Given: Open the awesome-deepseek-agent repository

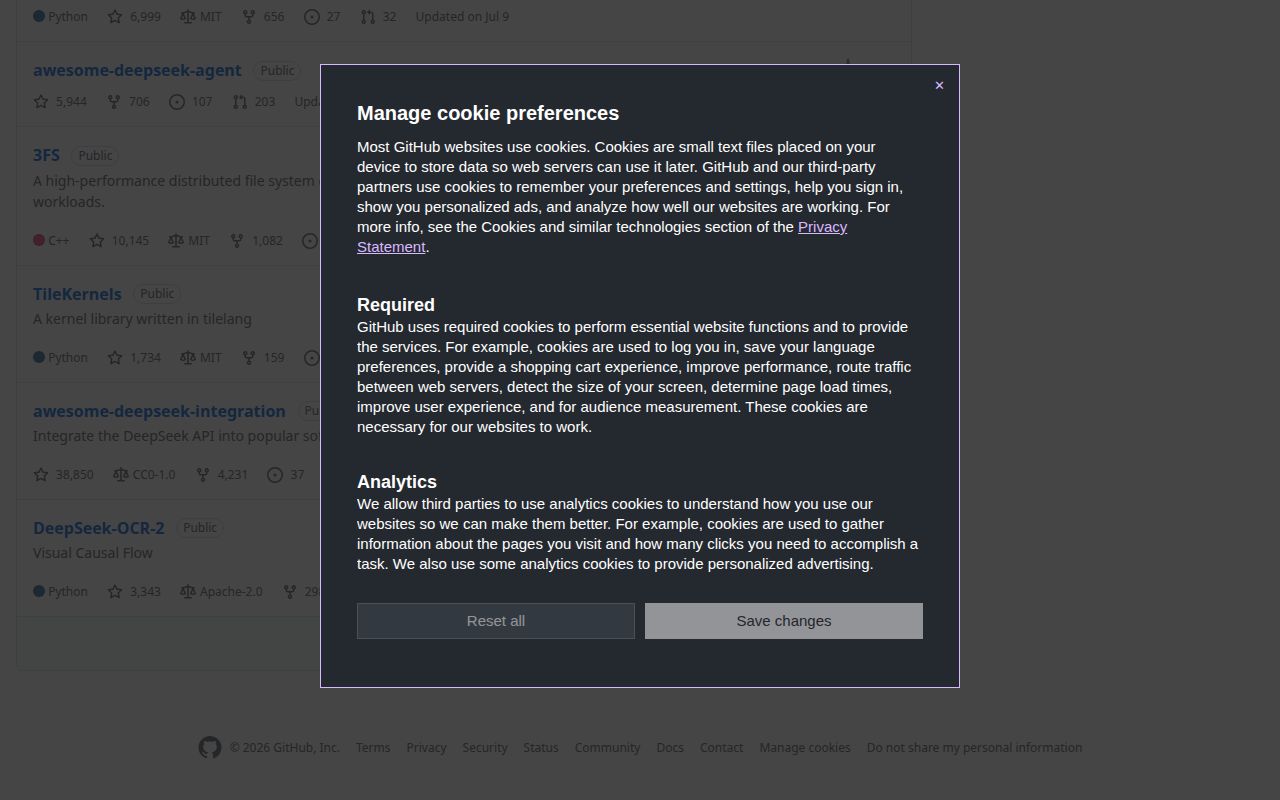Looking at the screenshot, I should tap(137, 71).
